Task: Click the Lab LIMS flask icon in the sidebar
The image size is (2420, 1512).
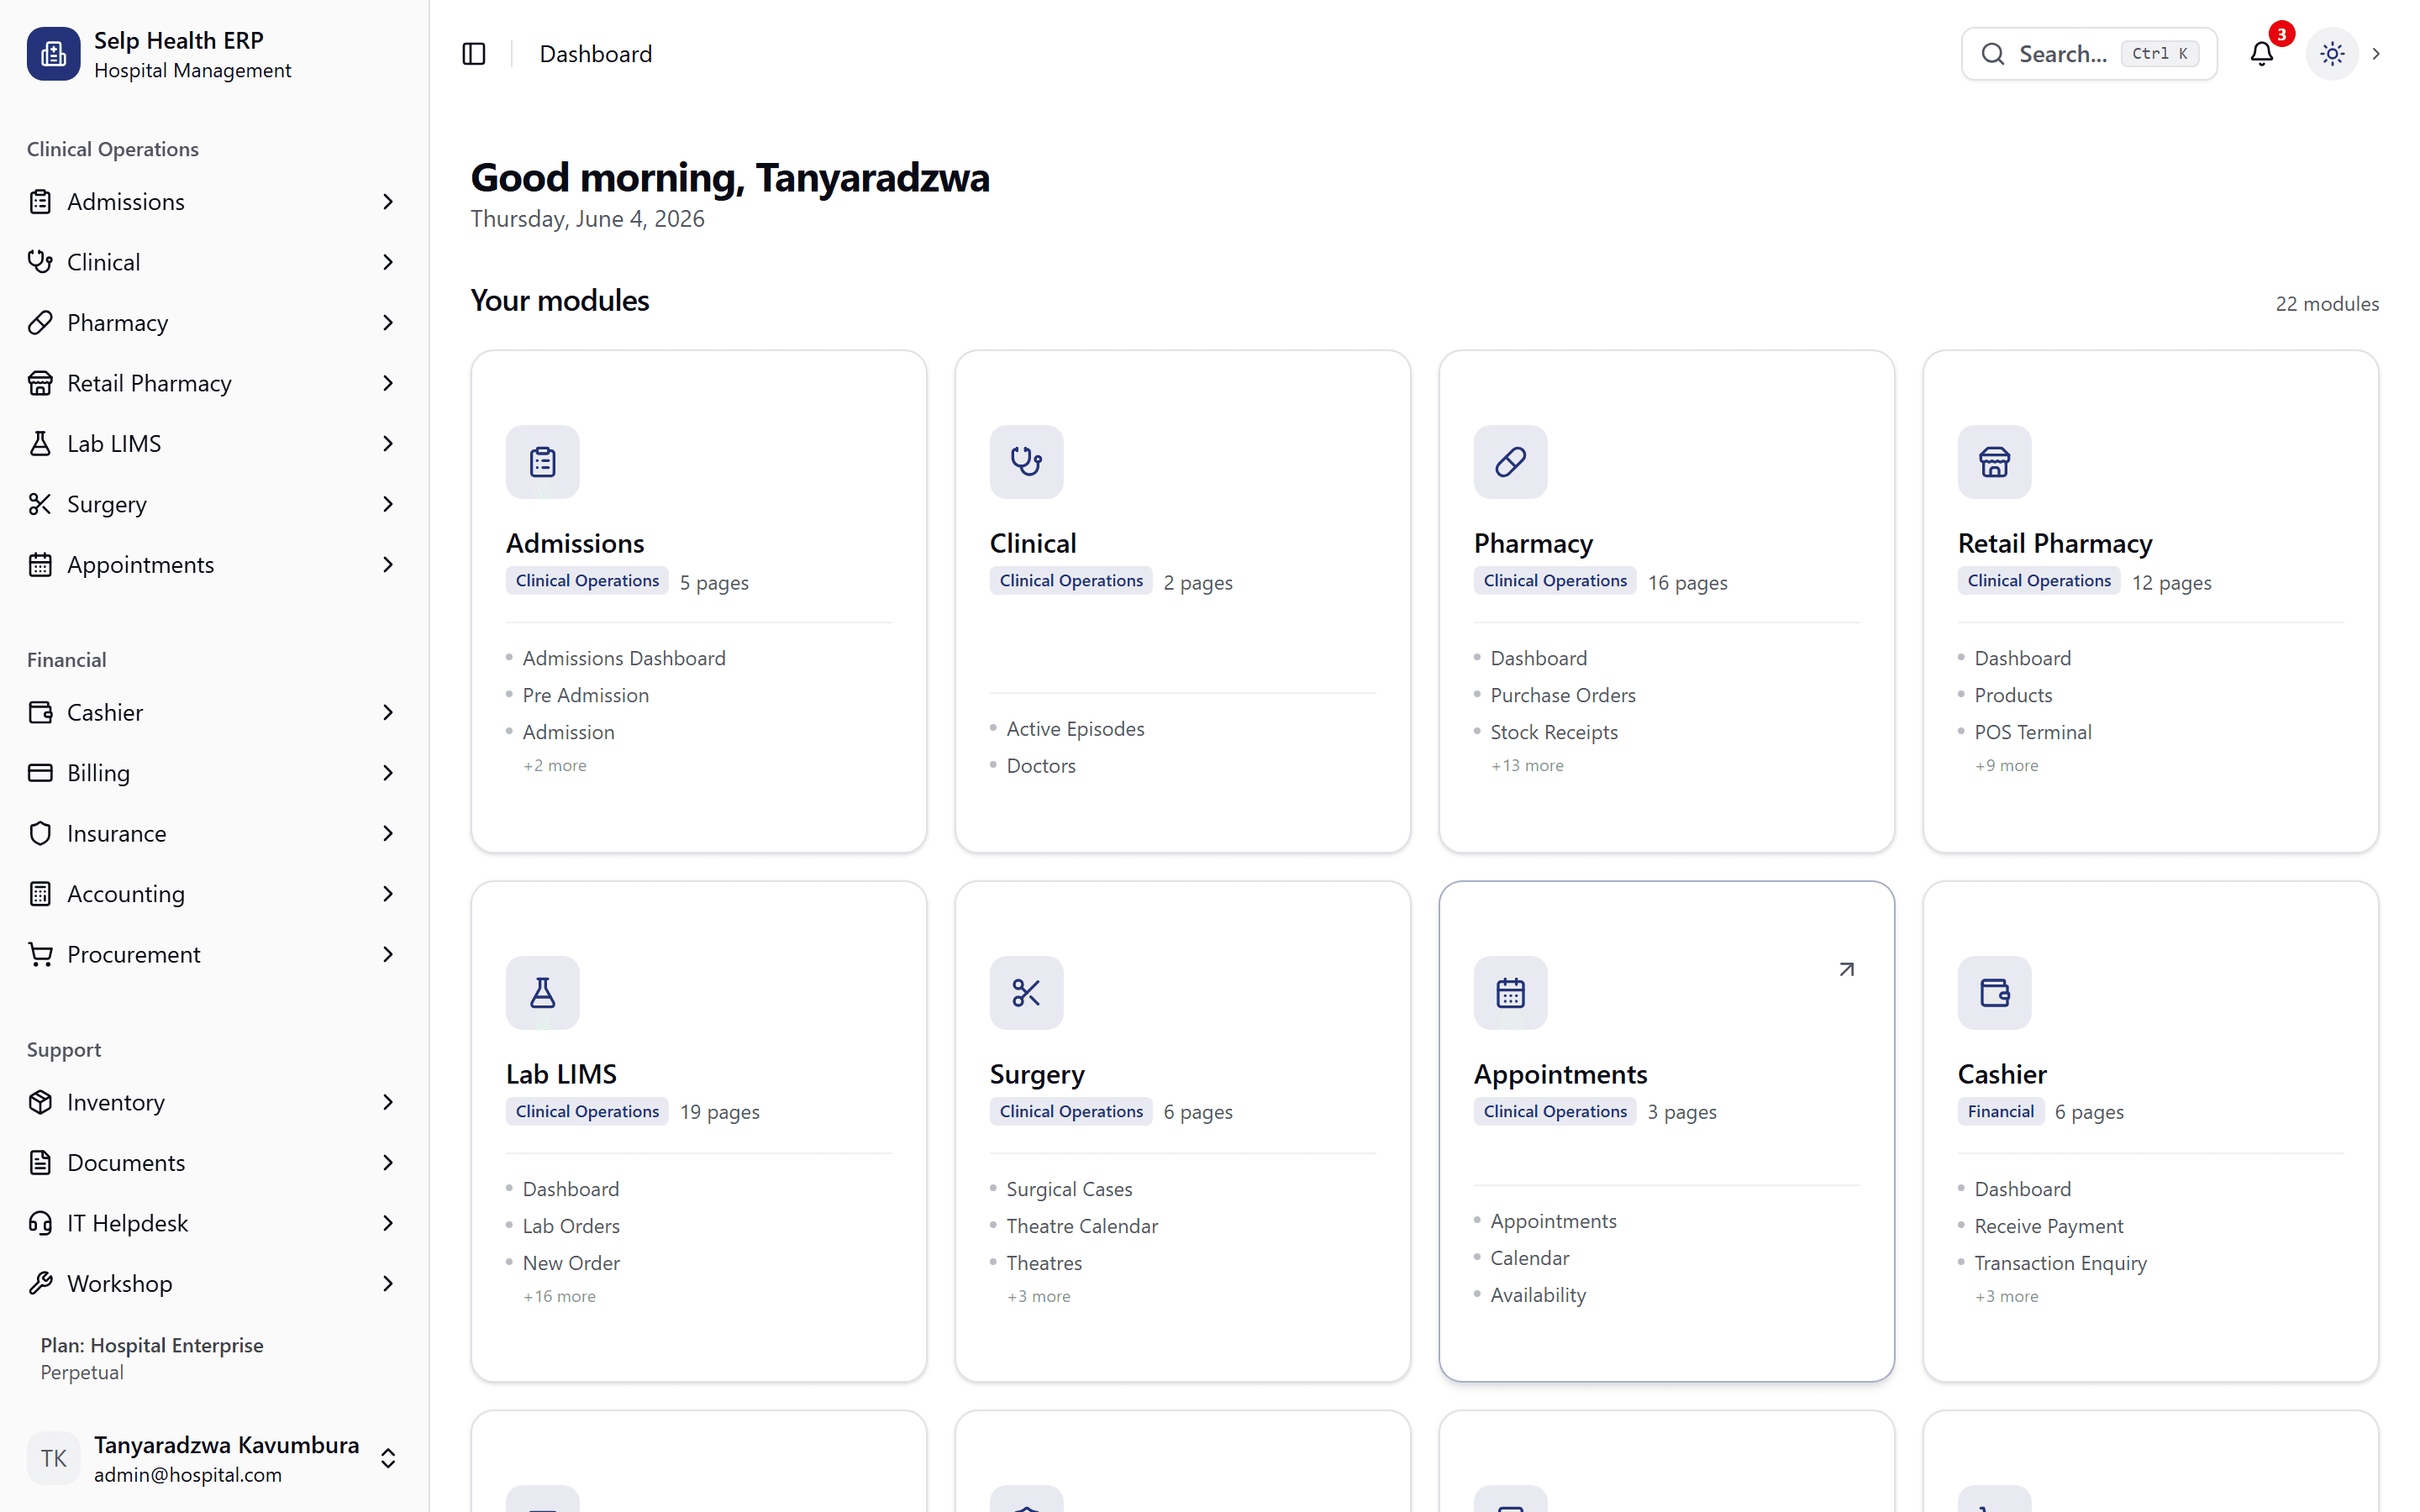Action: click(x=40, y=444)
